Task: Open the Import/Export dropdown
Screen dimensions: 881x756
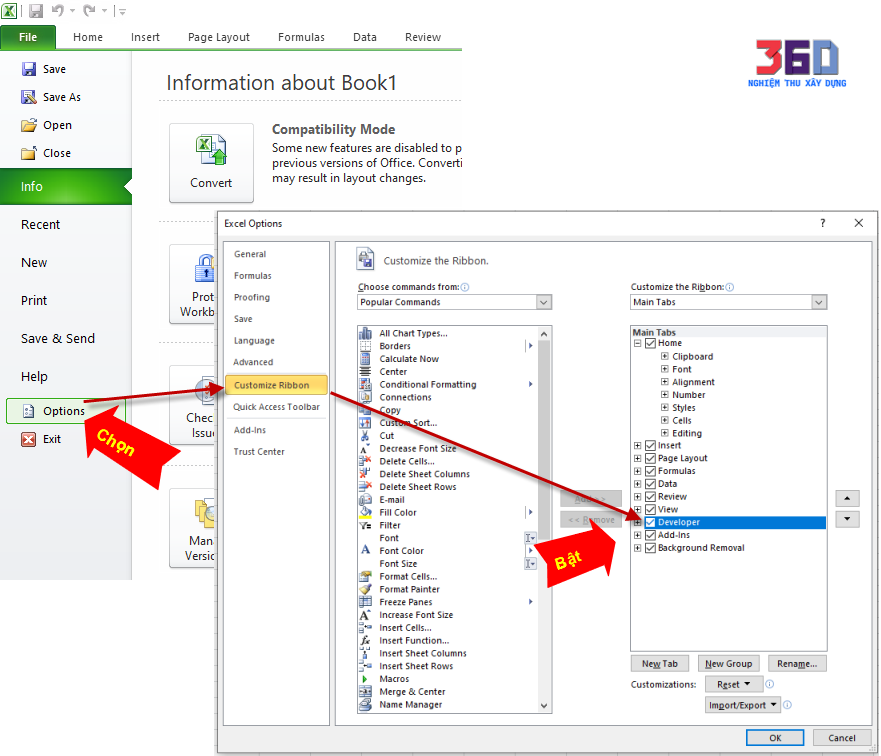Action: pos(743,705)
